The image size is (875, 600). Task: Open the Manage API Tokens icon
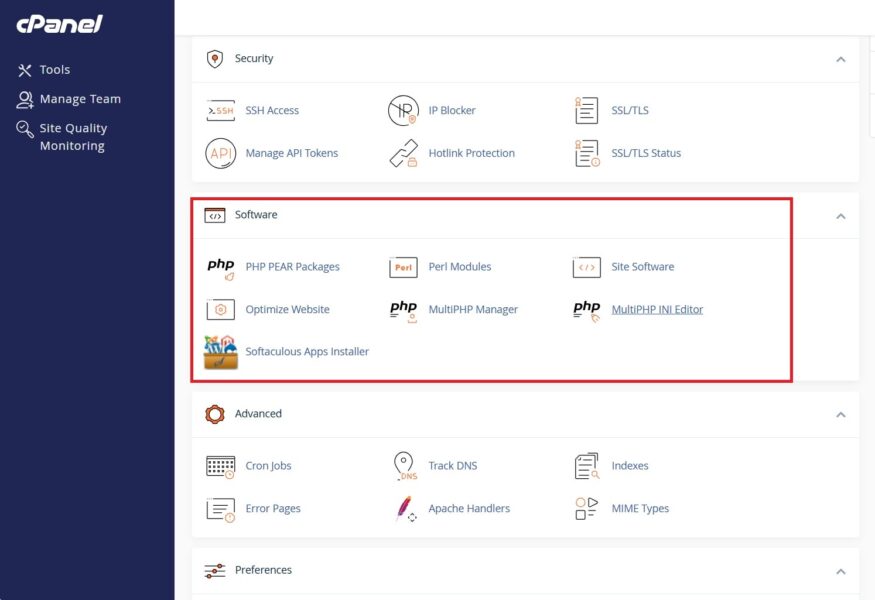[221, 153]
